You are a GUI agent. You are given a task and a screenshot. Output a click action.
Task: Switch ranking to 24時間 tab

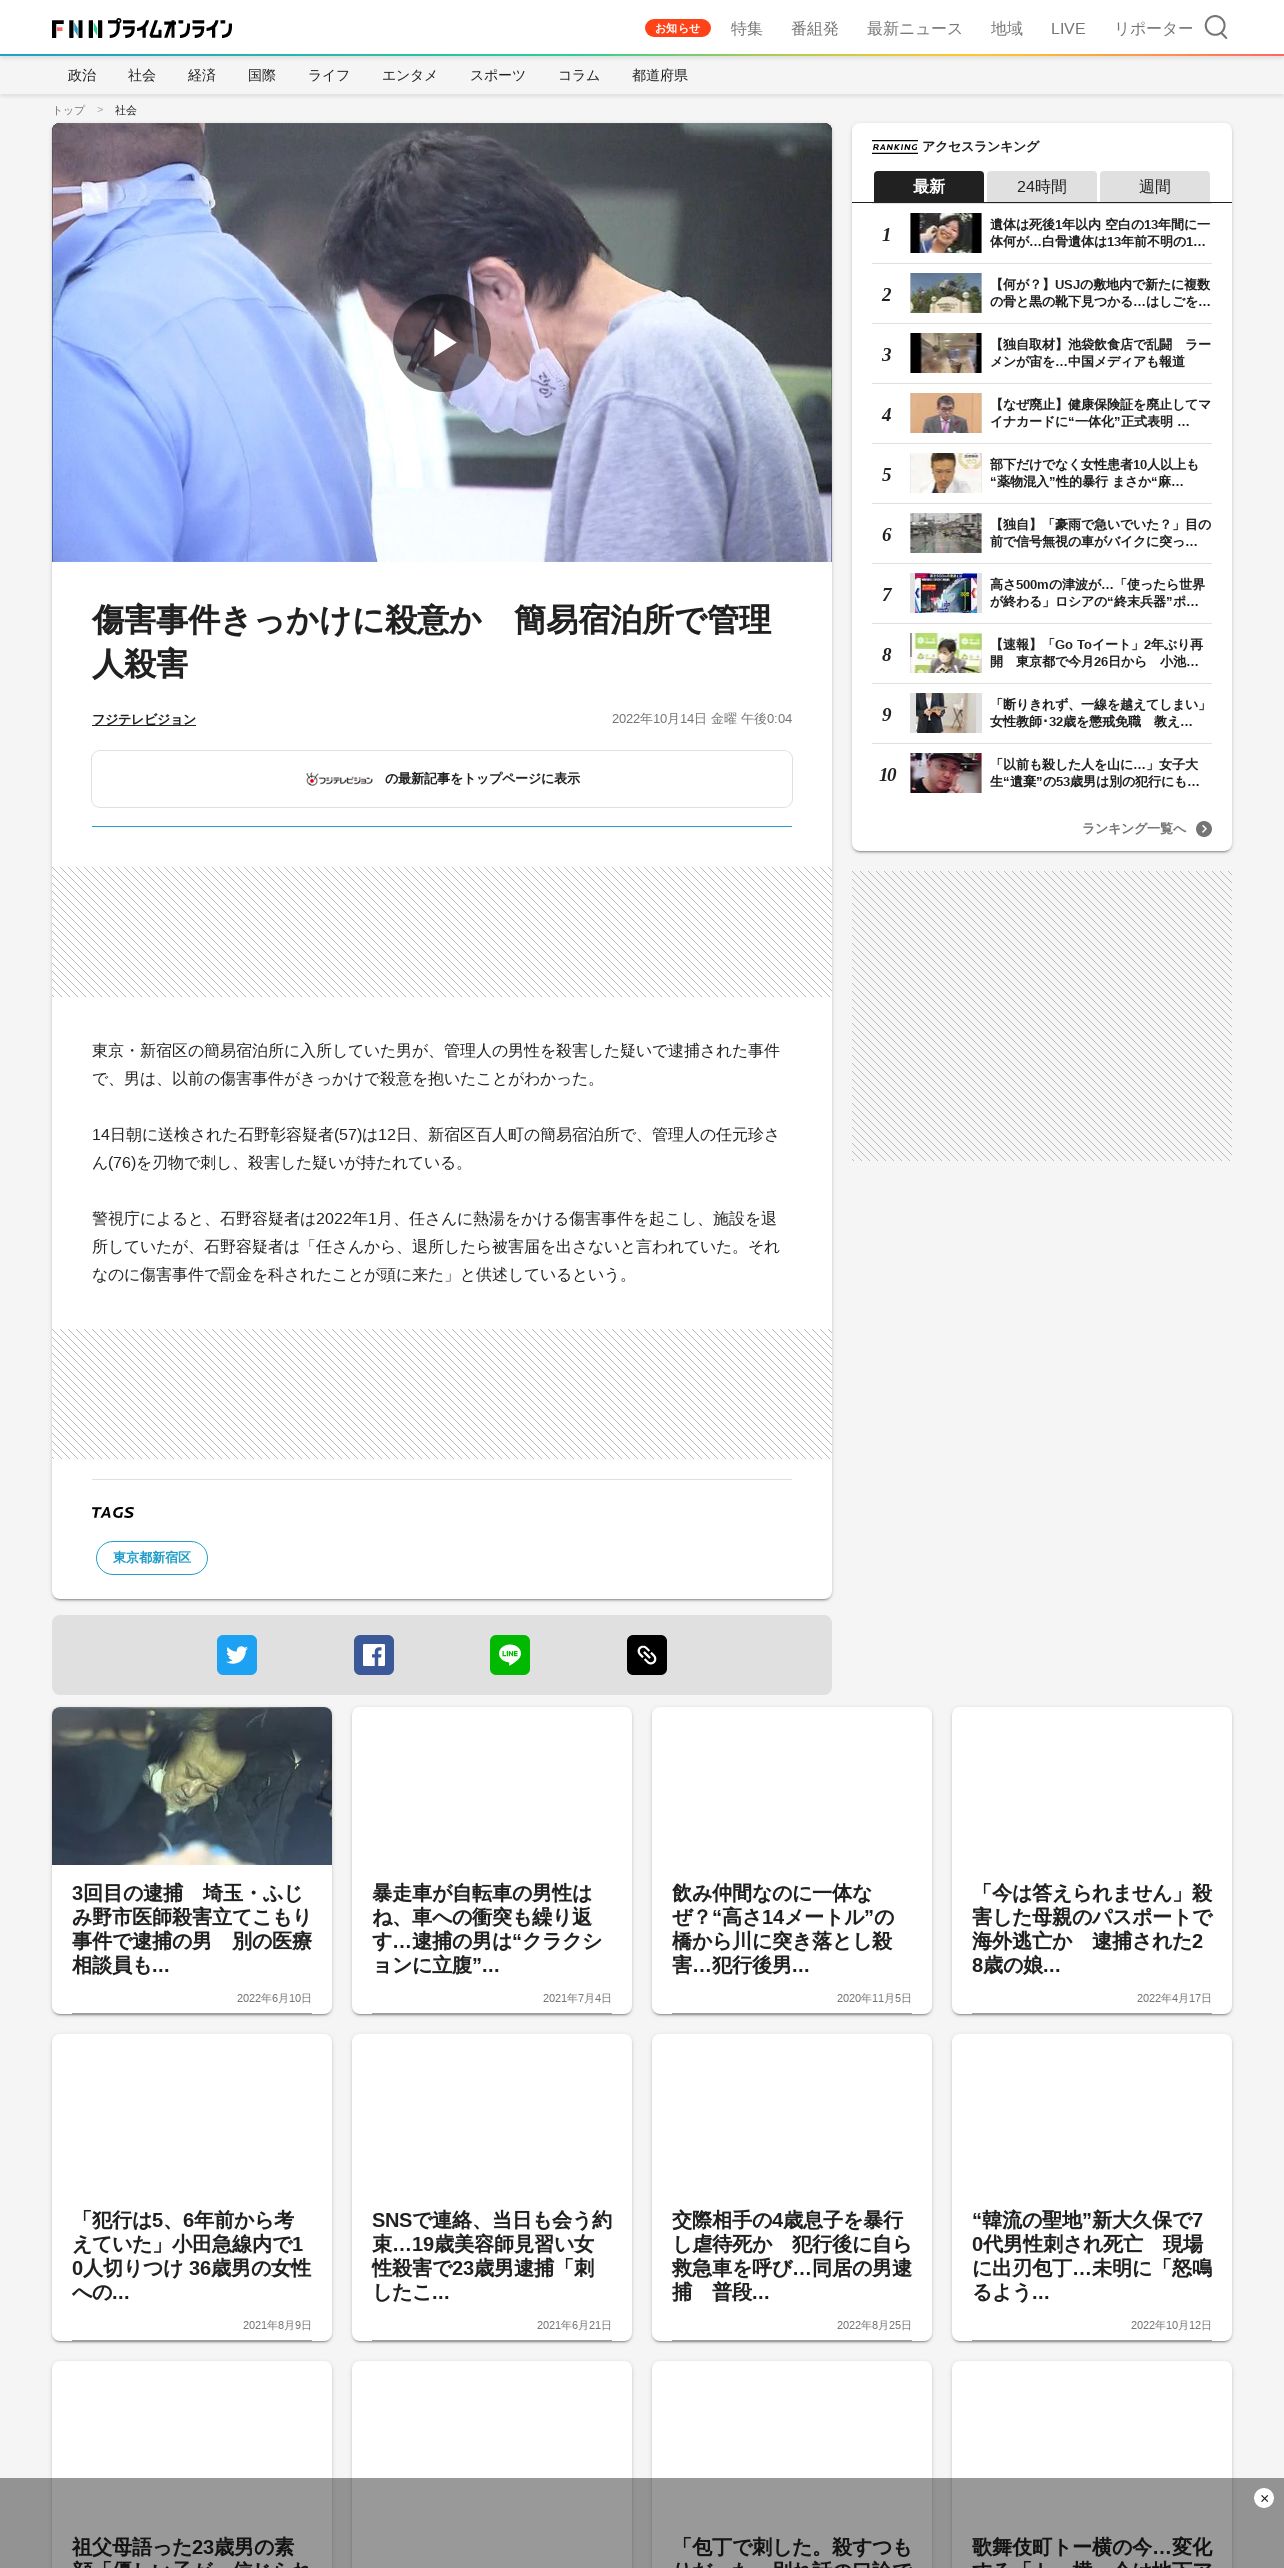click(x=1042, y=186)
